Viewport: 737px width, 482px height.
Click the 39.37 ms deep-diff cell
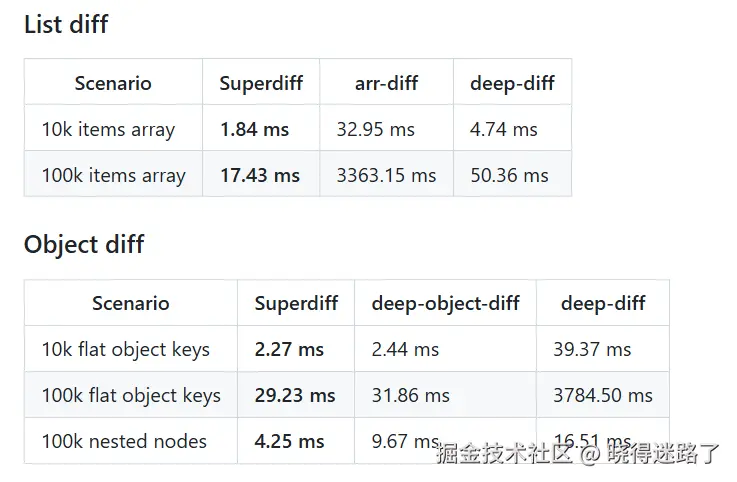click(592, 349)
